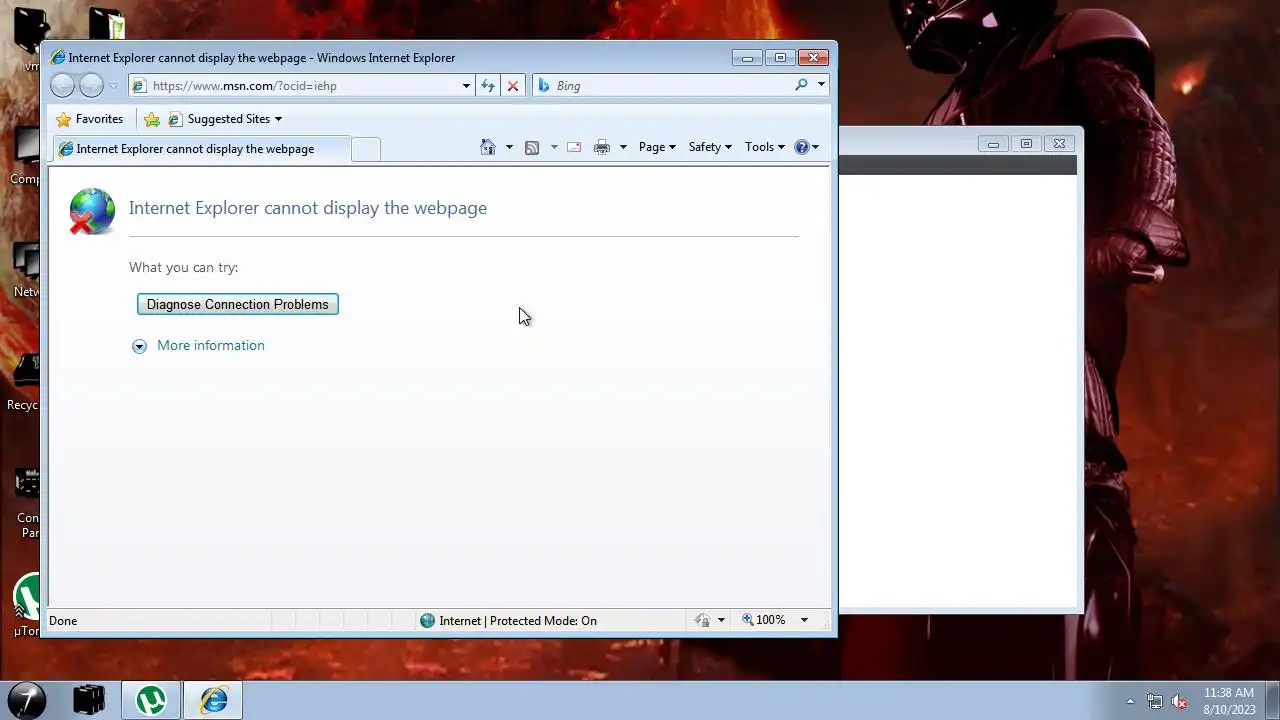Click Add to Favorites Bar star icon
The height and width of the screenshot is (720, 1280).
(x=152, y=119)
